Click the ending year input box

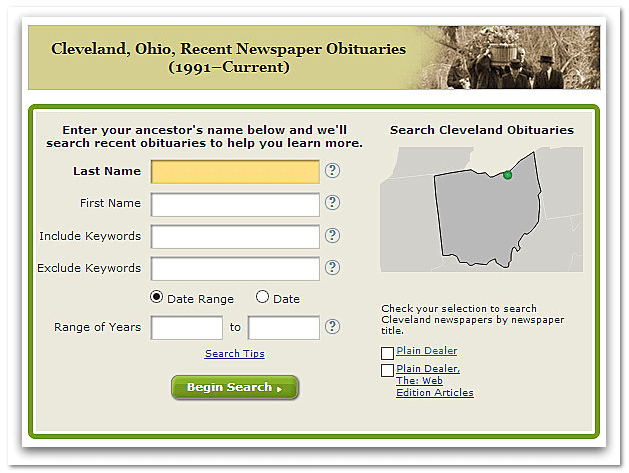click(x=284, y=328)
